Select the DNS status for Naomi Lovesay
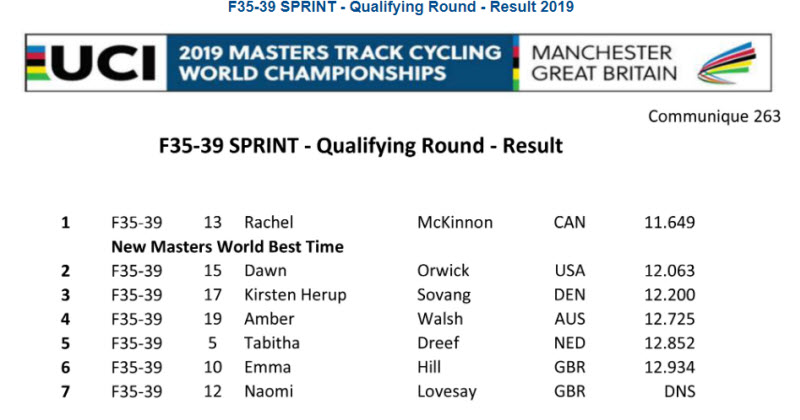Viewport: 800px width, 420px height. pos(680,391)
